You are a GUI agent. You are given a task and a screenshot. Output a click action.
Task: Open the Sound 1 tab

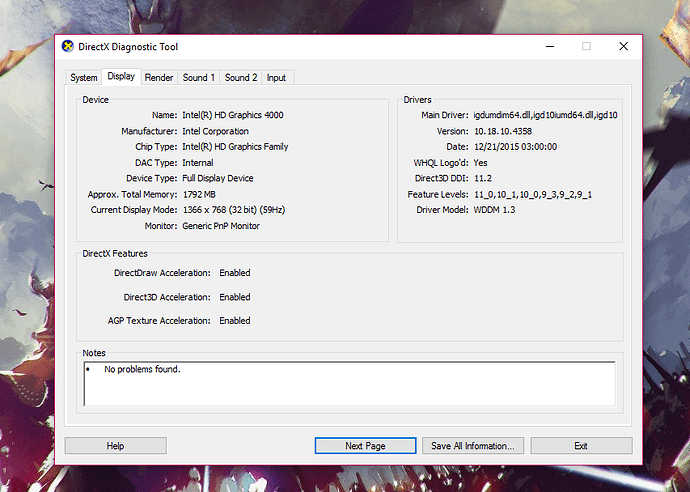tap(198, 77)
